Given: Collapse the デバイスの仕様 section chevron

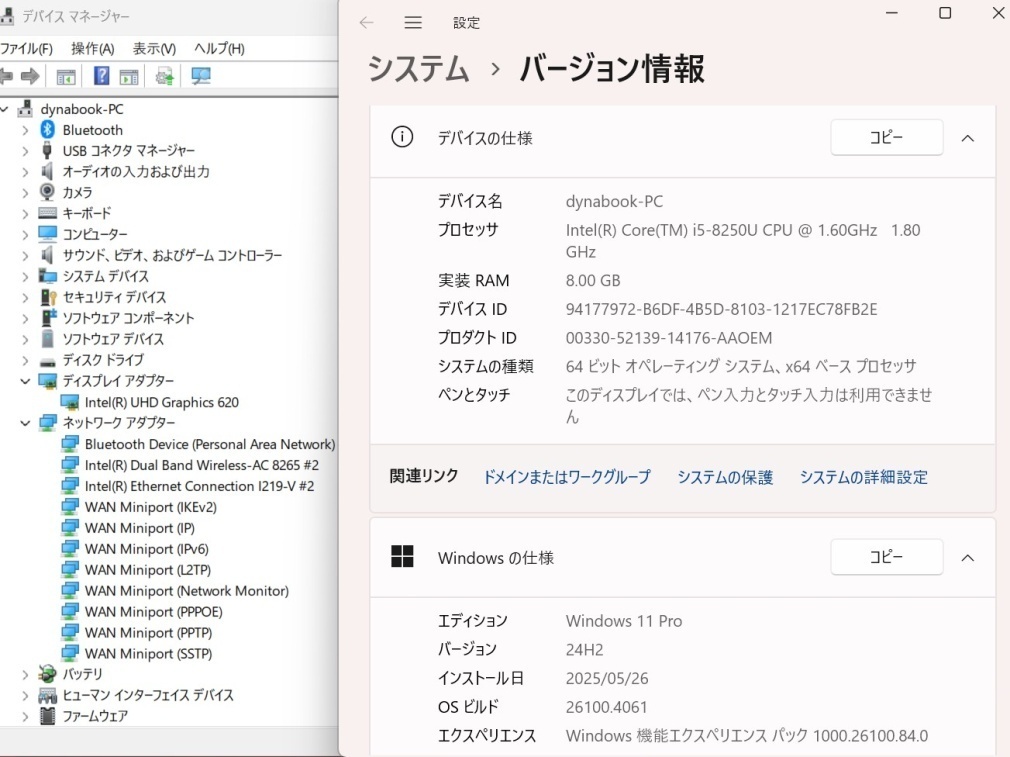Looking at the screenshot, I should (967, 137).
